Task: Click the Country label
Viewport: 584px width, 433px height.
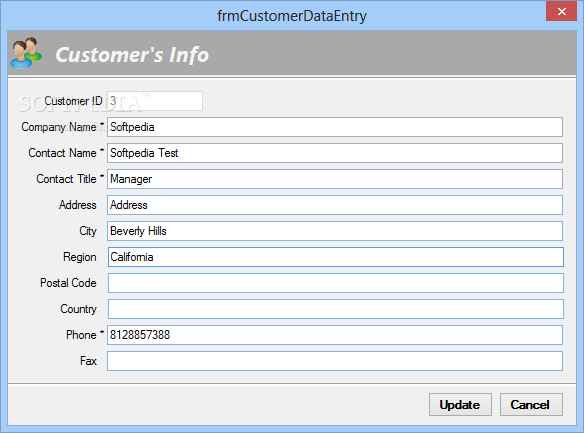Action: point(78,309)
